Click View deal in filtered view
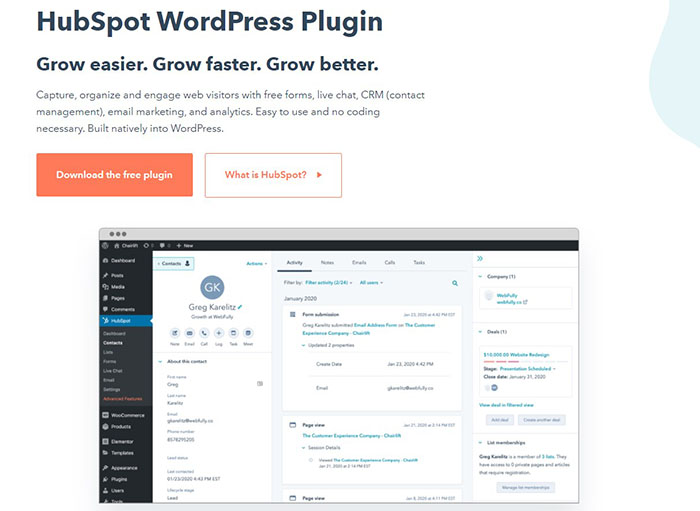Screen dimensions: 700x511 pos(506,405)
